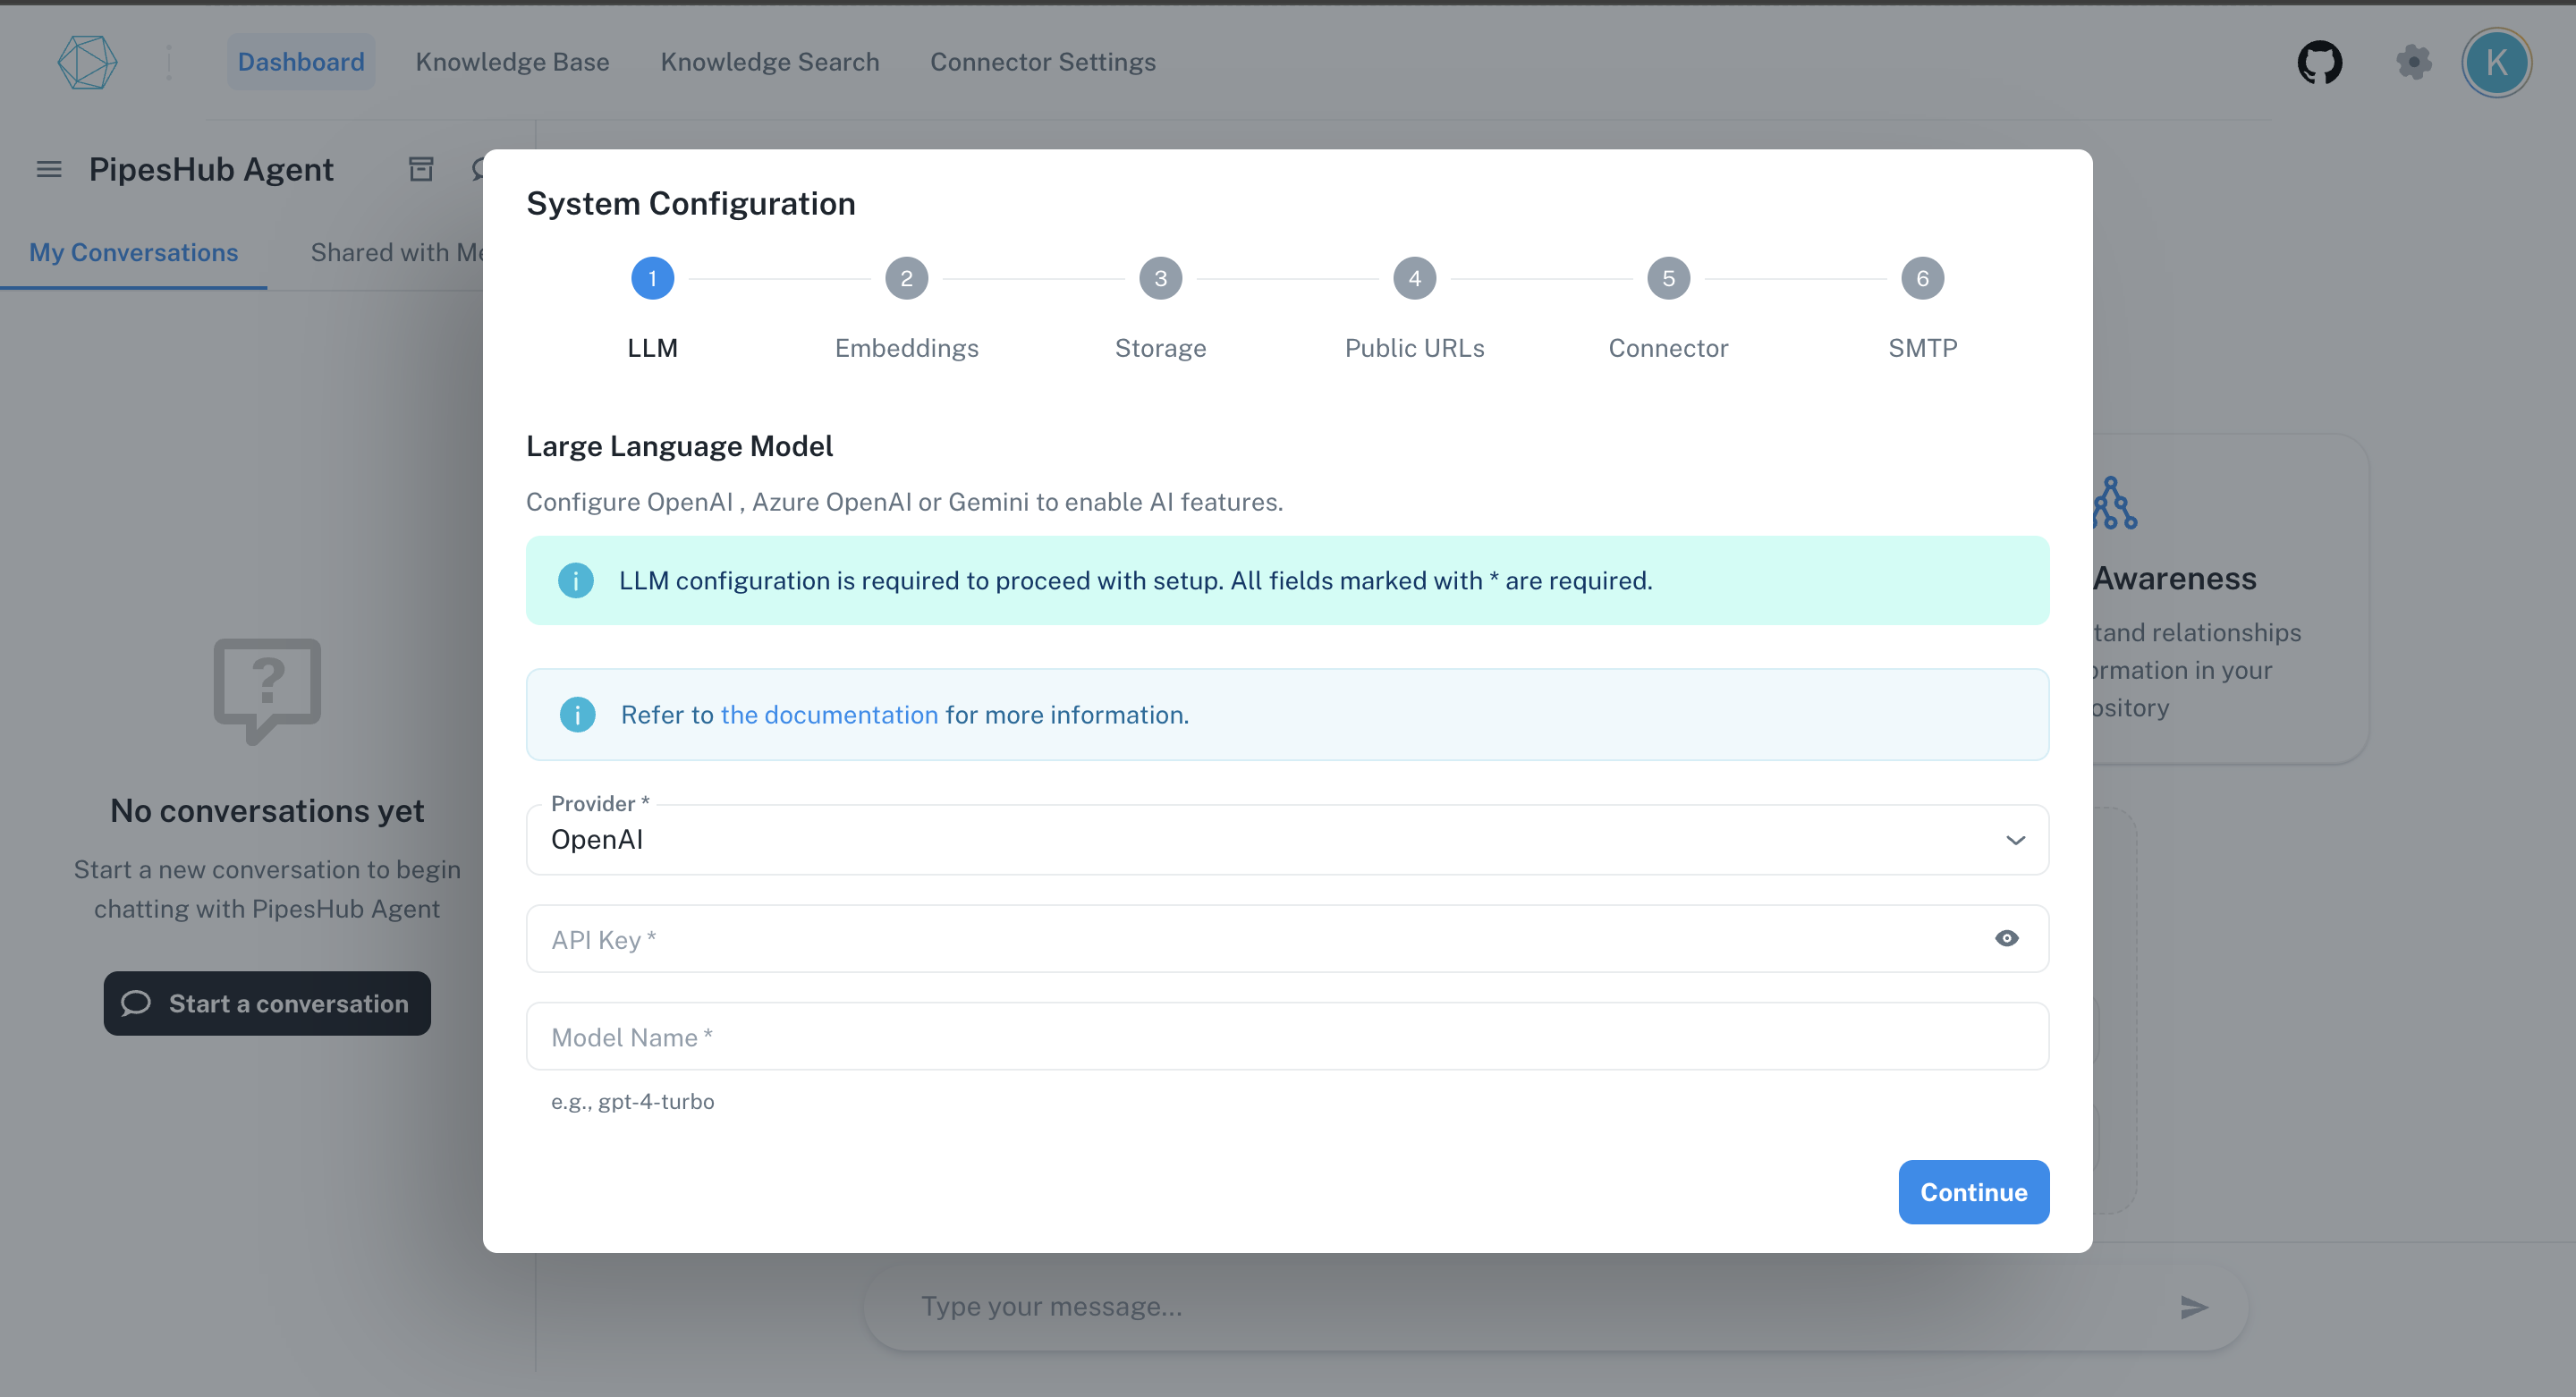This screenshot has width=2576, height=1397.
Task: Click the send message arrow icon
Action: point(2193,1306)
